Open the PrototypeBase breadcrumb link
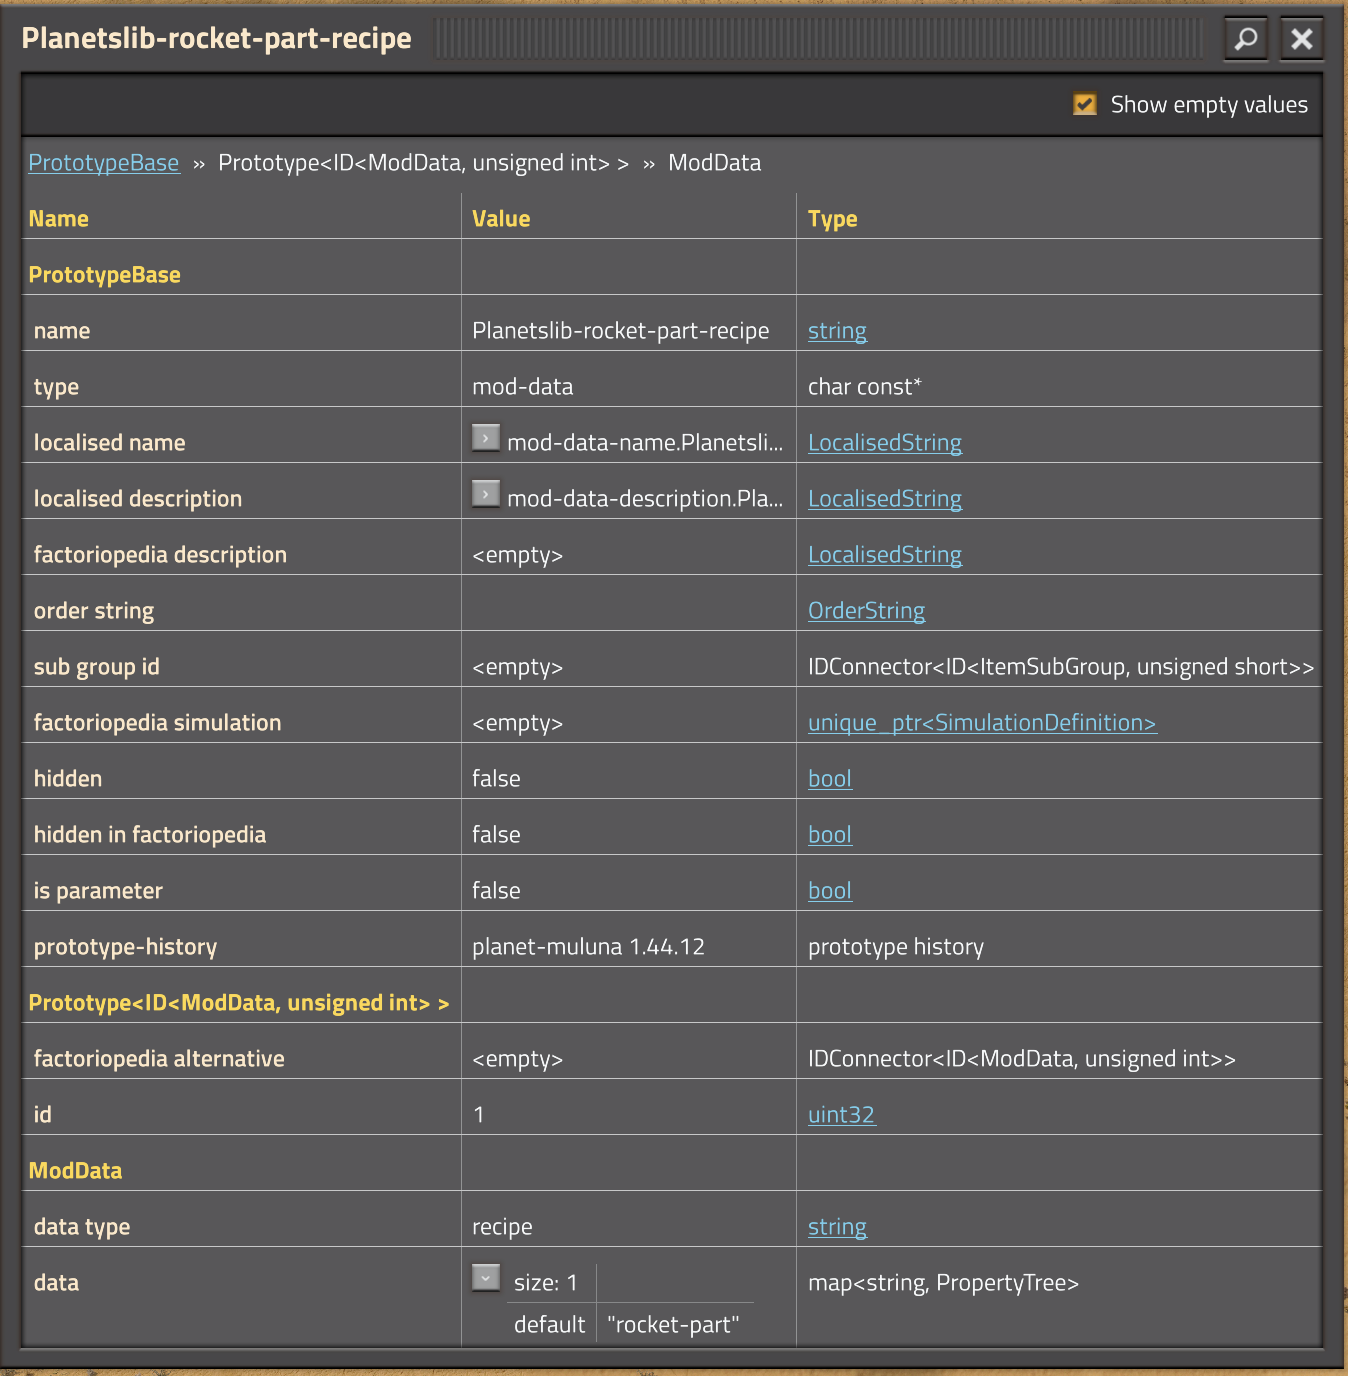This screenshot has width=1348, height=1376. click(104, 163)
